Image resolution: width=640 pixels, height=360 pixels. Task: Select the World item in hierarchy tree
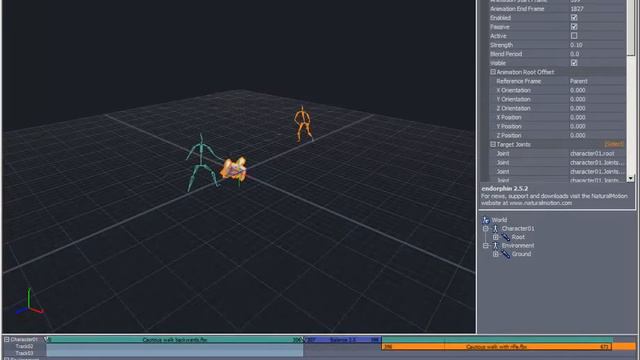tap(499, 220)
